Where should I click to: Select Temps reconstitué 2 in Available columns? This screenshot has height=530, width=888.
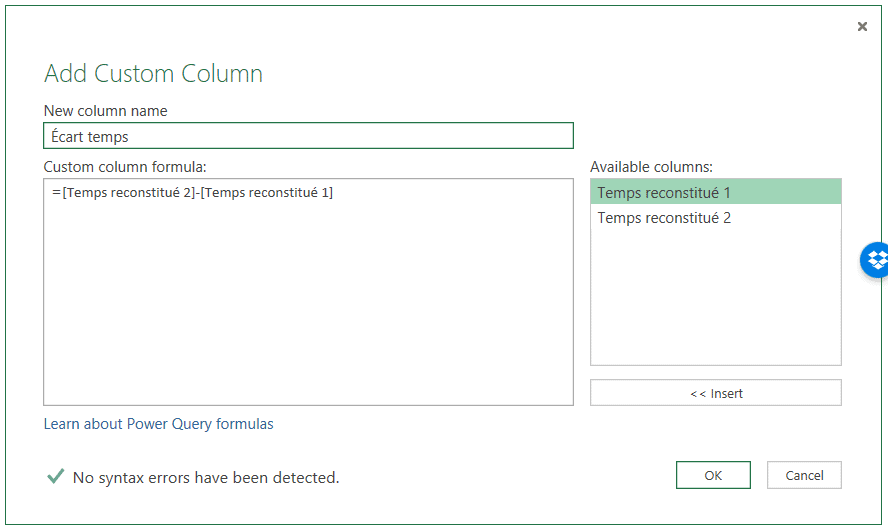[x=715, y=218]
